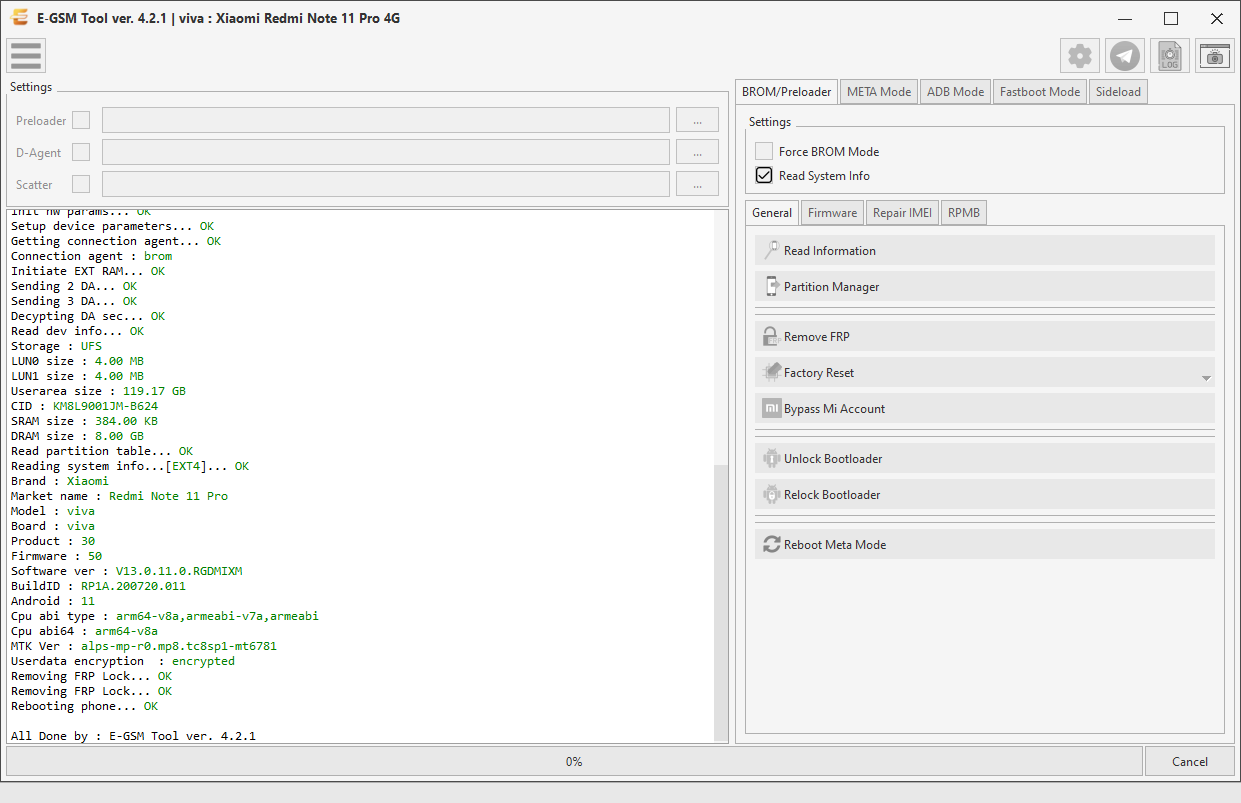Viewport: 1241px width, 803px height.
Task: Click the Factory Reset button
Action: [985, 372]
